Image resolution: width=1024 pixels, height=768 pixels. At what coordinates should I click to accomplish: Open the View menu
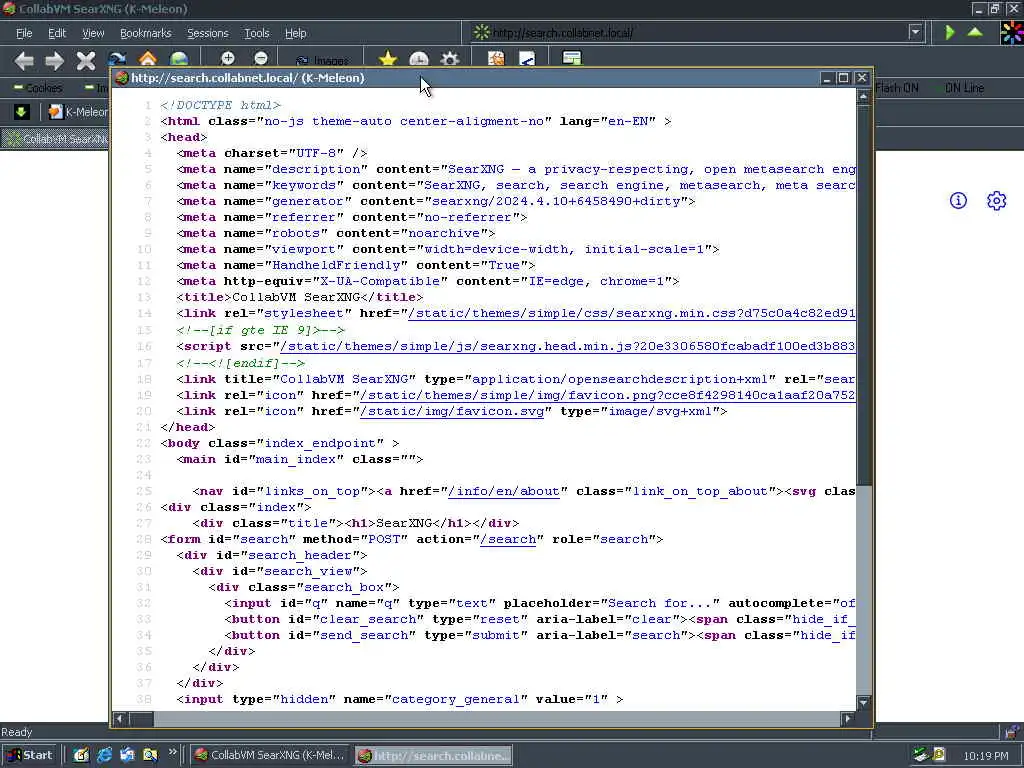[x=93, y=33]
